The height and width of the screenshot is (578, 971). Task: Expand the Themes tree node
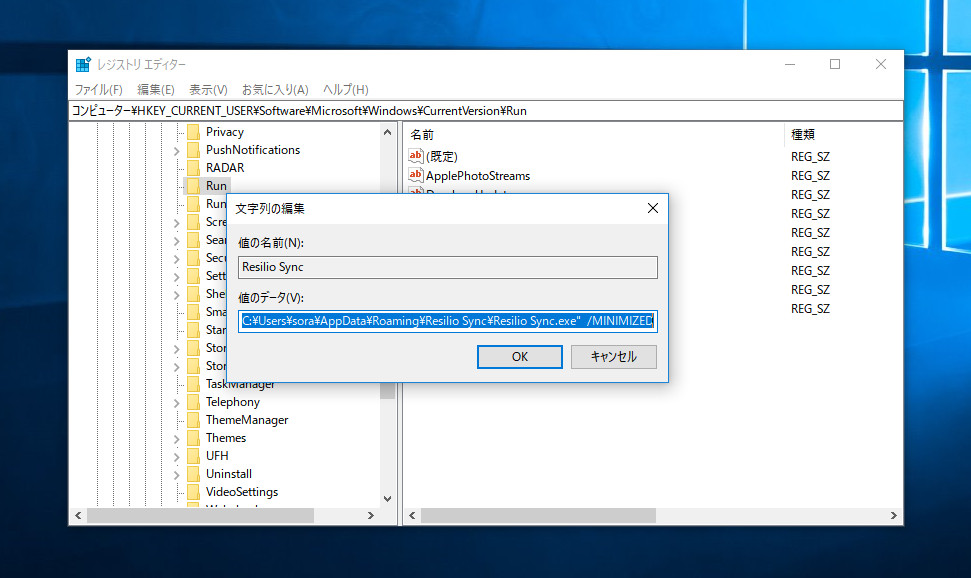(176, 439)
